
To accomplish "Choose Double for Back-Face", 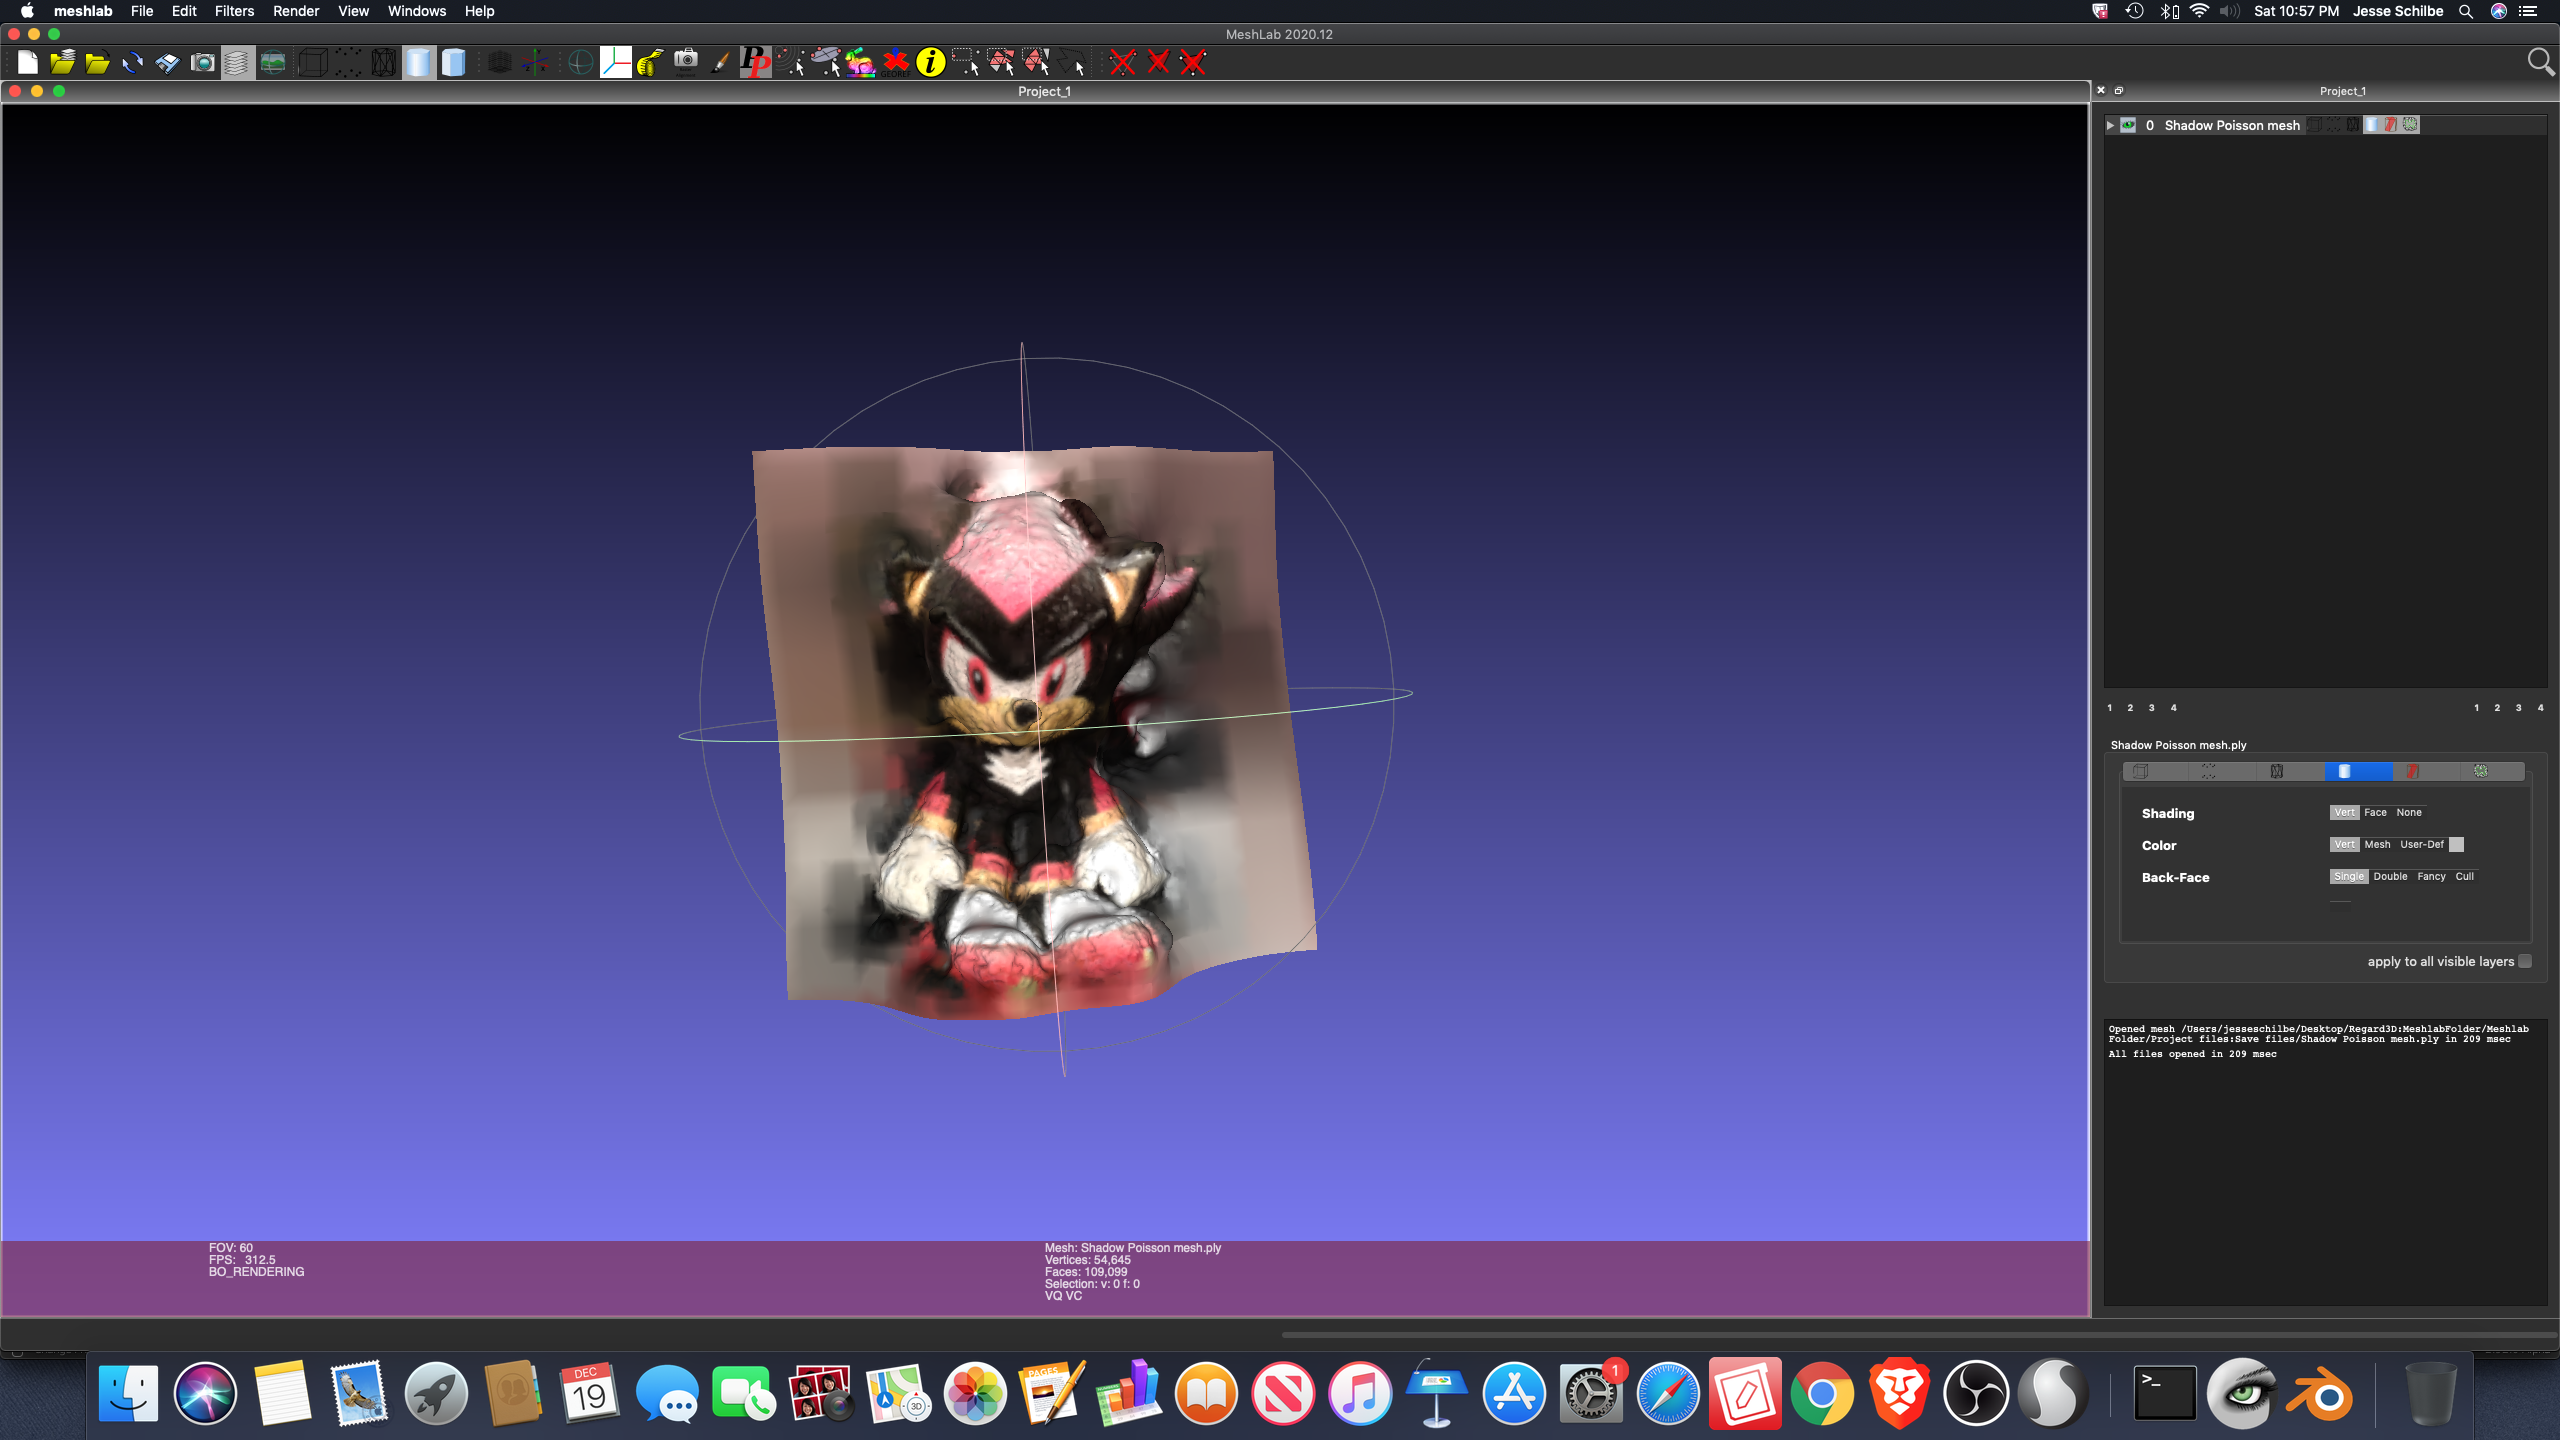I will pos(2390,876).
